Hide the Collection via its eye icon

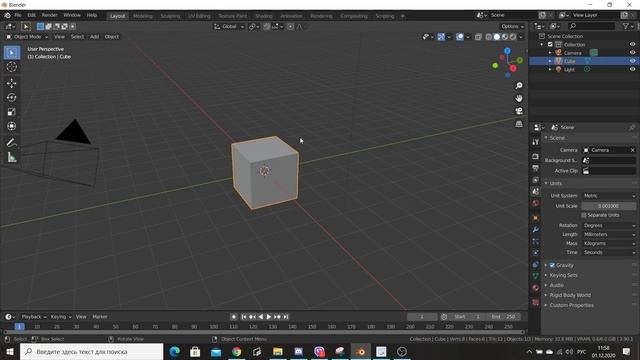(x=632, y=44)
